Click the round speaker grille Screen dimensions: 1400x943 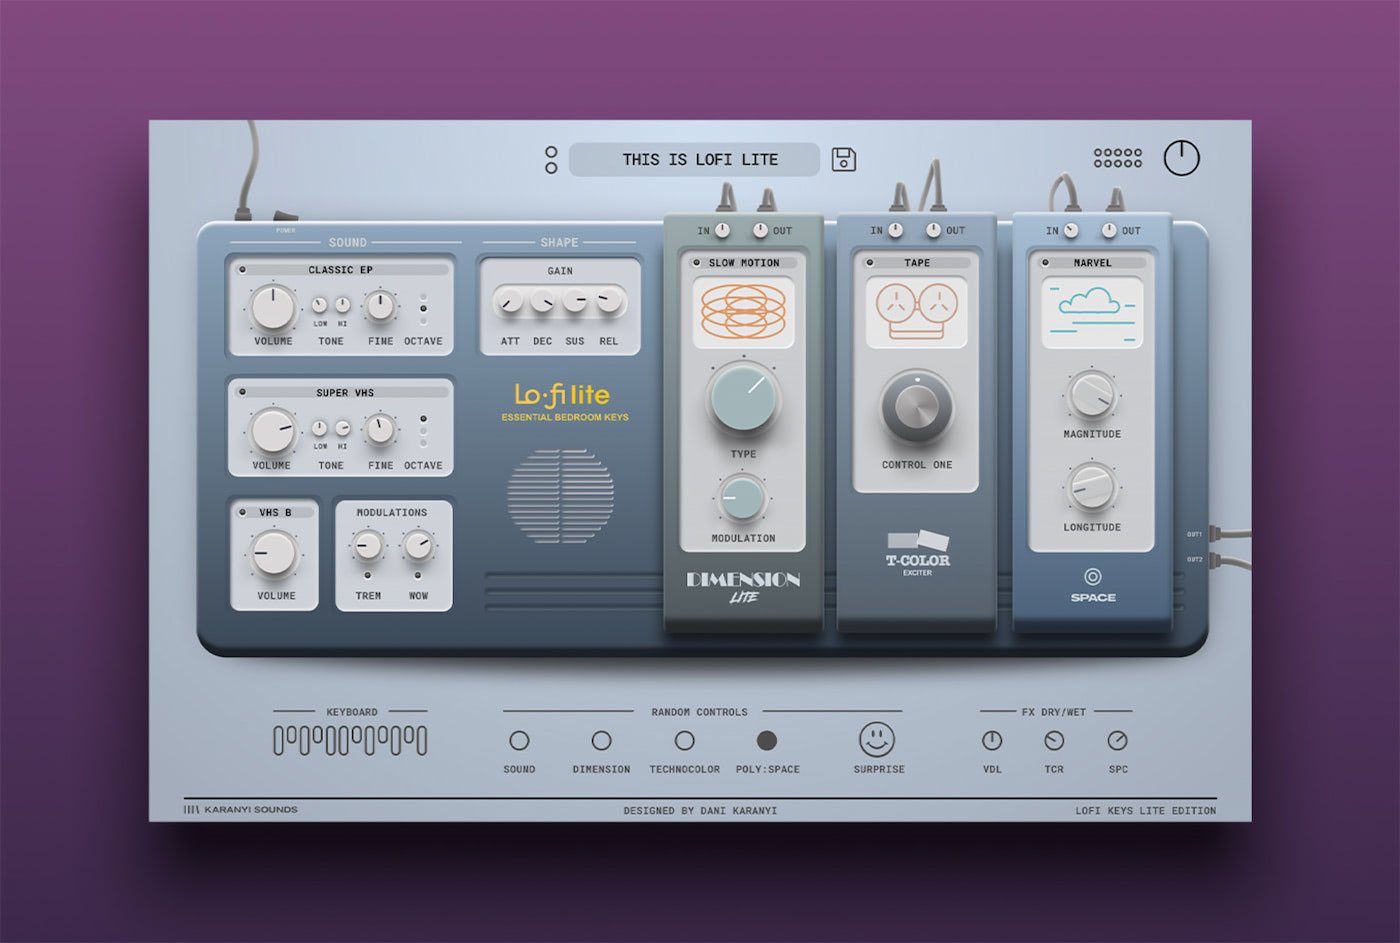560,496
